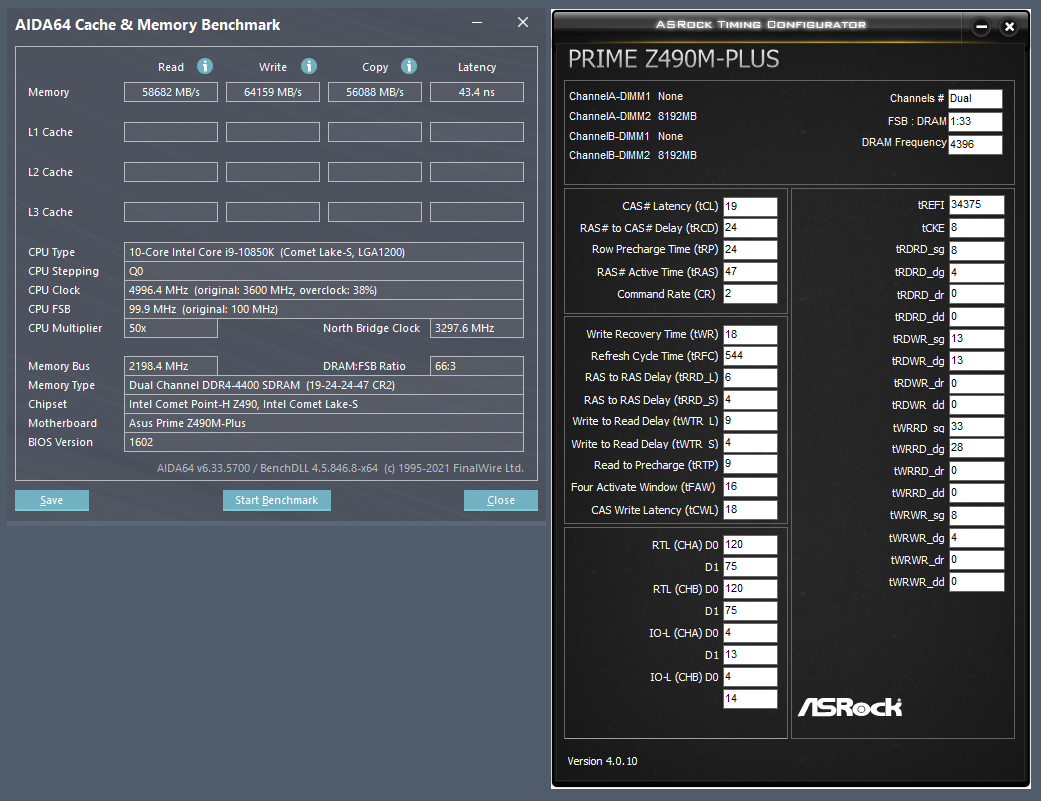
Task: Click the tWRWR_dd field
Action: coord(977,581)
